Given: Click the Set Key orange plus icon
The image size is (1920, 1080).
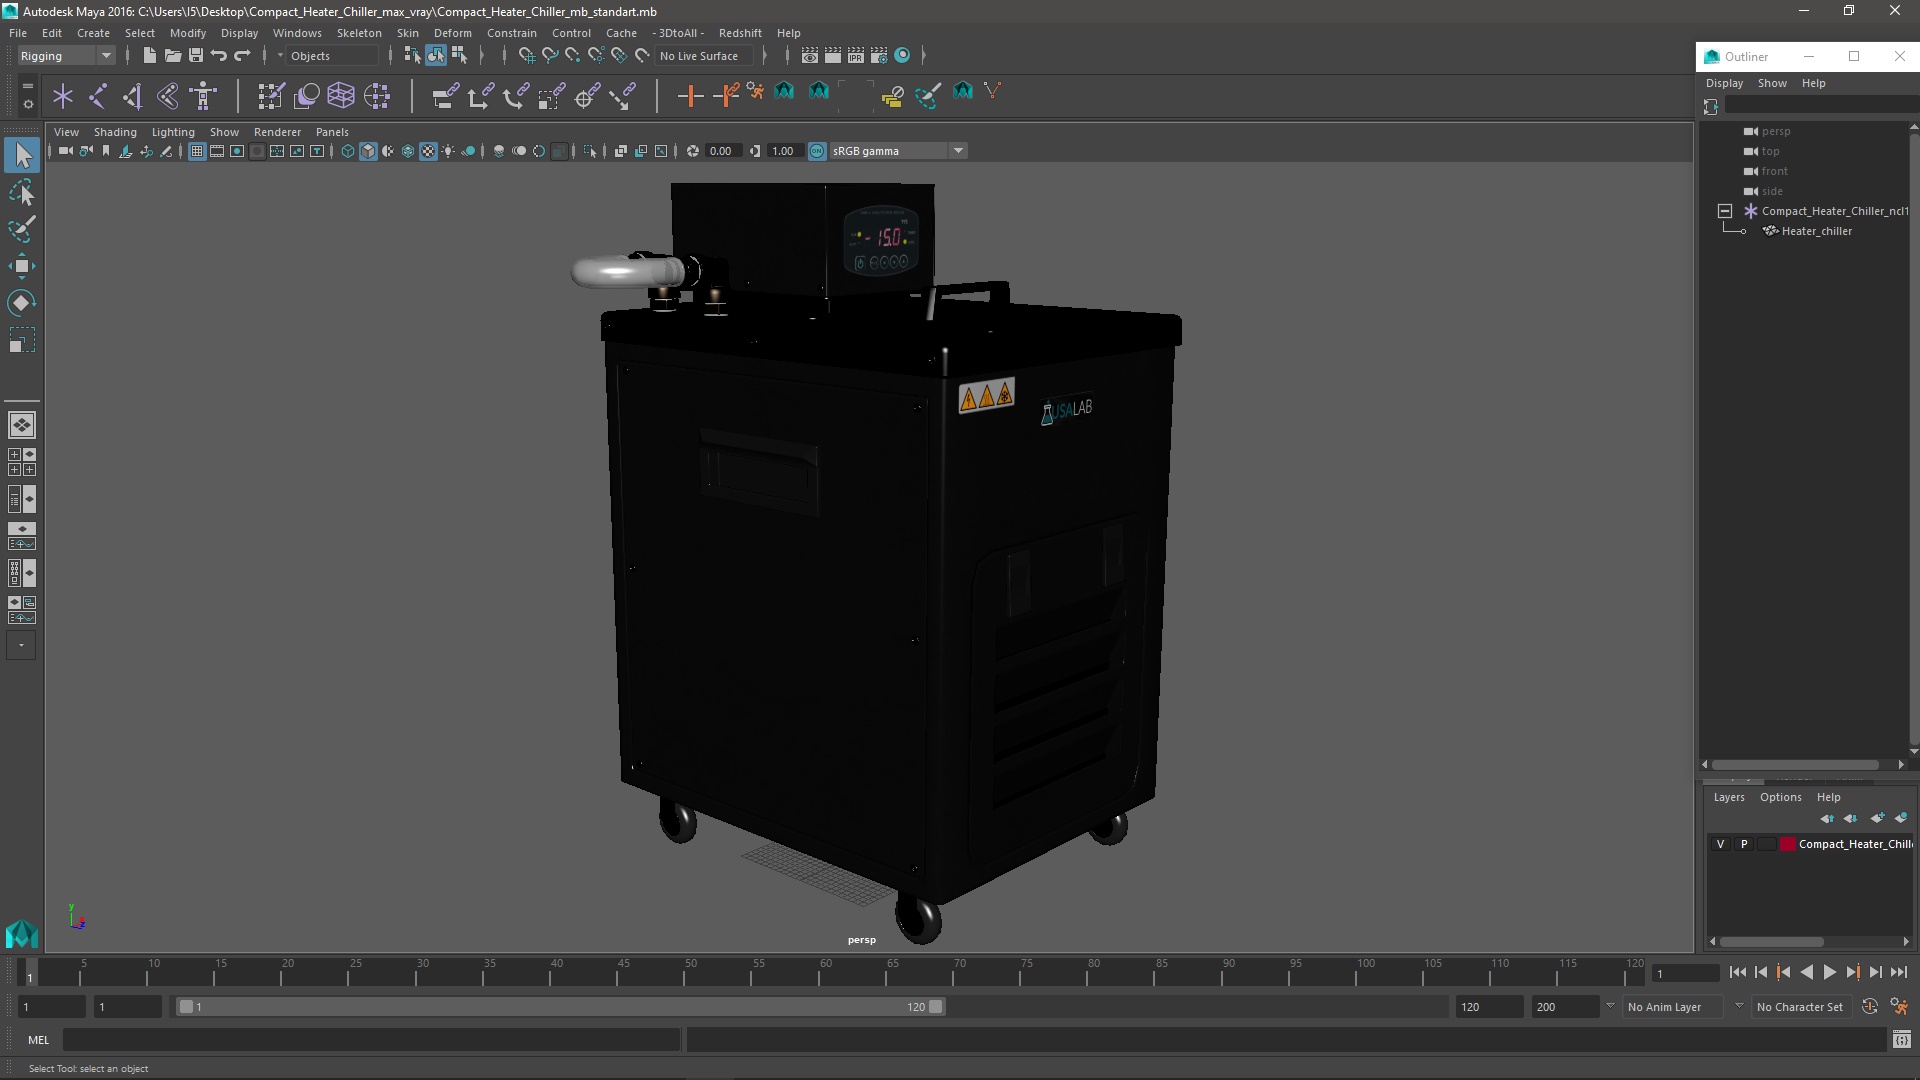Looking at the screenshot, I should pyautogui.click(x=690, y=96).
